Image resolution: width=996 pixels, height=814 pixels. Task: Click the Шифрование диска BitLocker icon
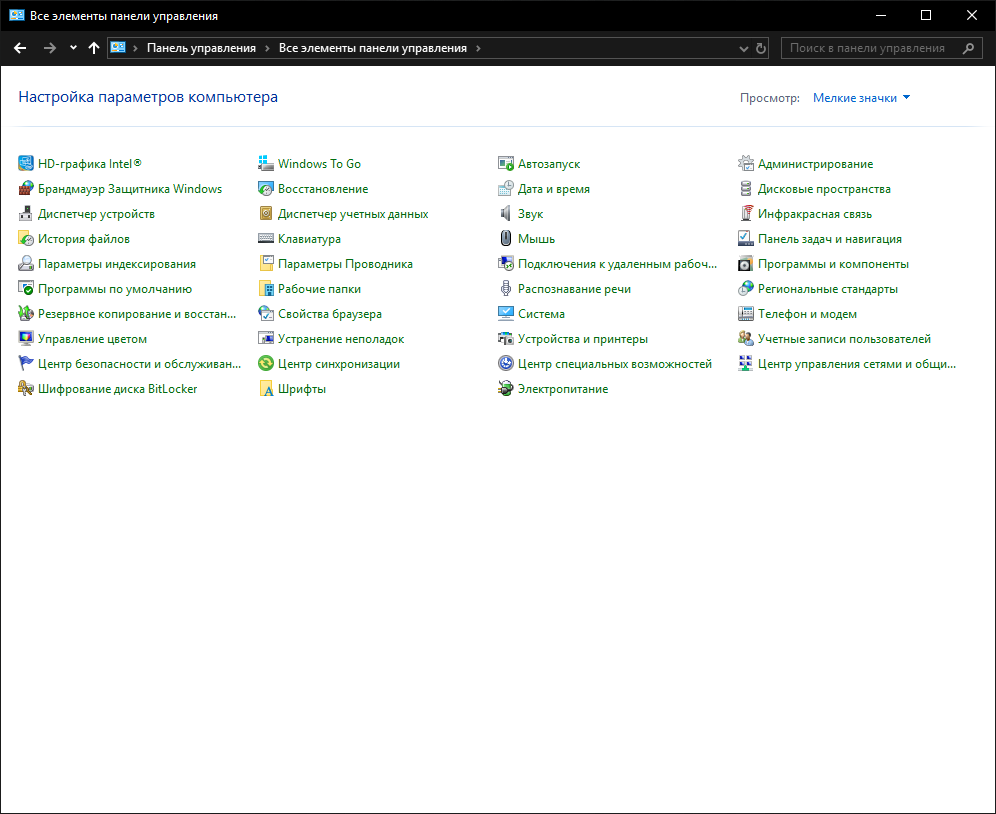(25, 389)
